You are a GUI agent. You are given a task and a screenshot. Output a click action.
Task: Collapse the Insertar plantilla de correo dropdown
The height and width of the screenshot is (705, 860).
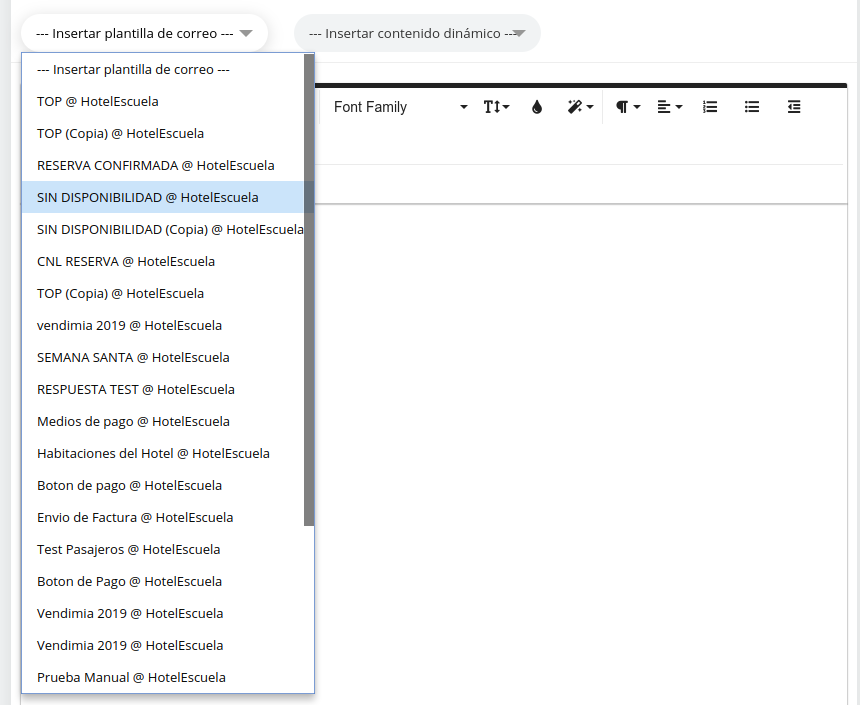(x=144, y=33)
